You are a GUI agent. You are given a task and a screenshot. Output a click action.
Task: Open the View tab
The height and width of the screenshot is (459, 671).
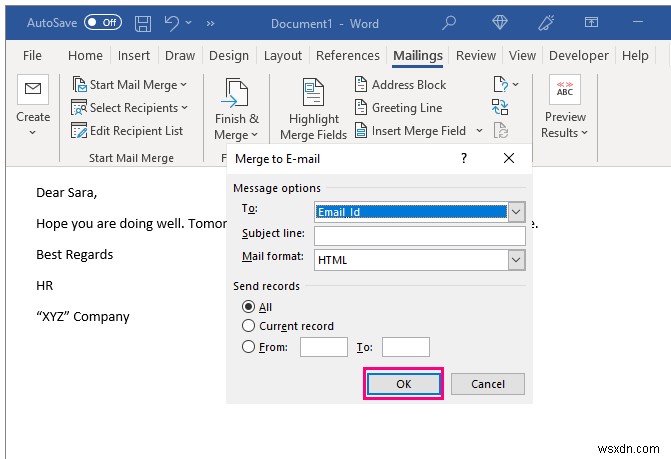pyautogui.click(x=522, y=56)
